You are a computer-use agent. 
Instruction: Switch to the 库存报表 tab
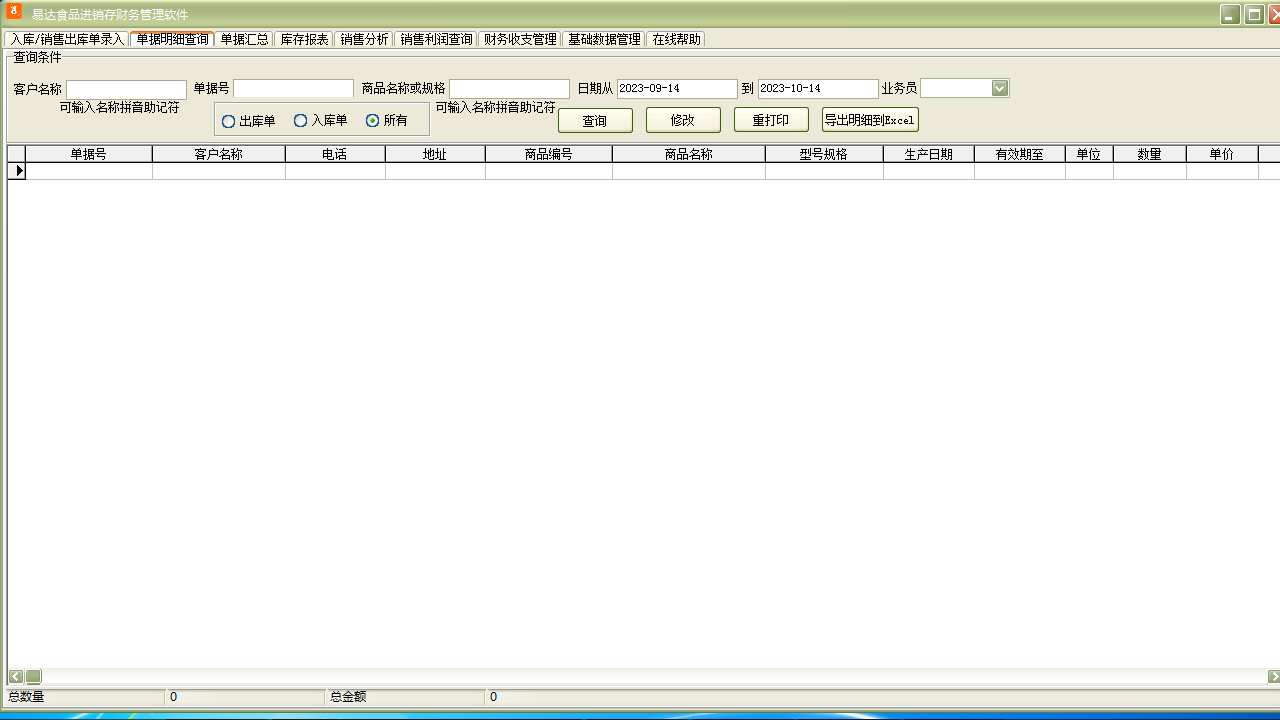pyautogui.click(x=304, y=39)
